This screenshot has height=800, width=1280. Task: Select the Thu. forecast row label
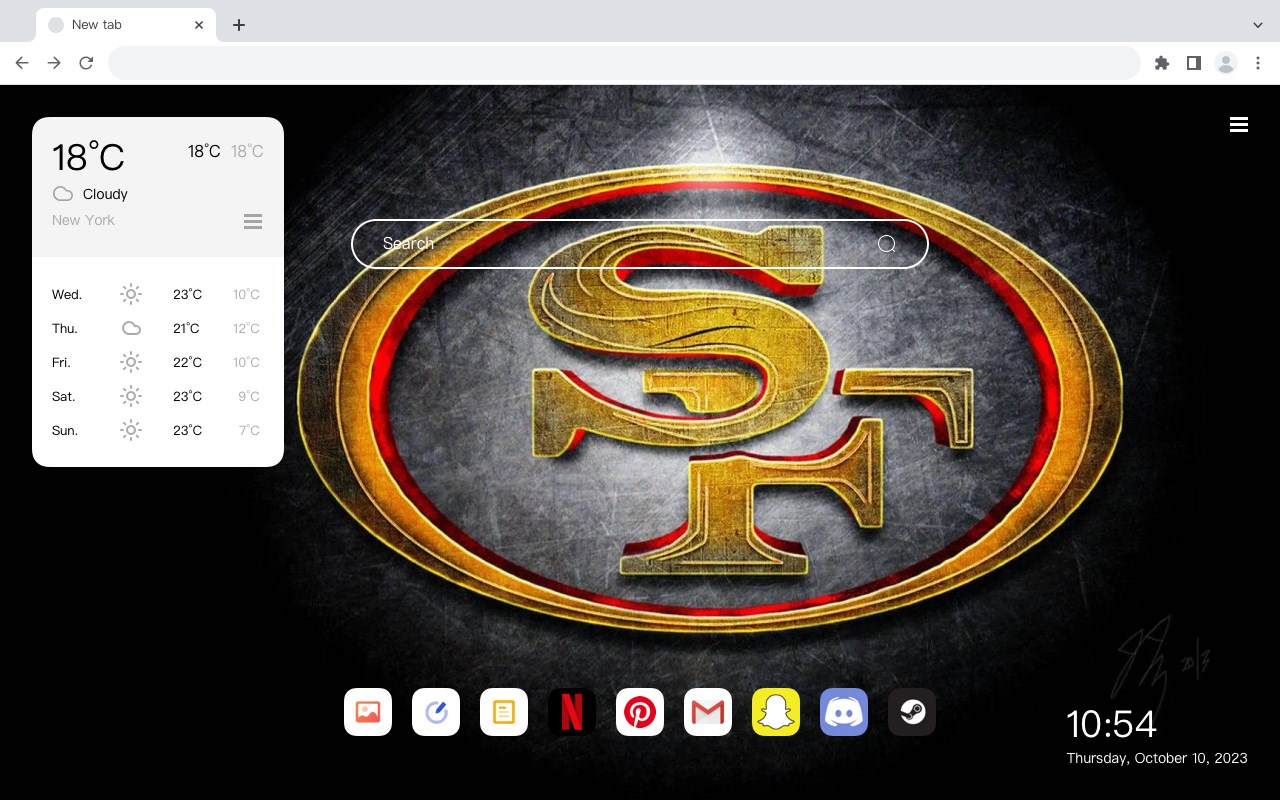coord(65,329)
